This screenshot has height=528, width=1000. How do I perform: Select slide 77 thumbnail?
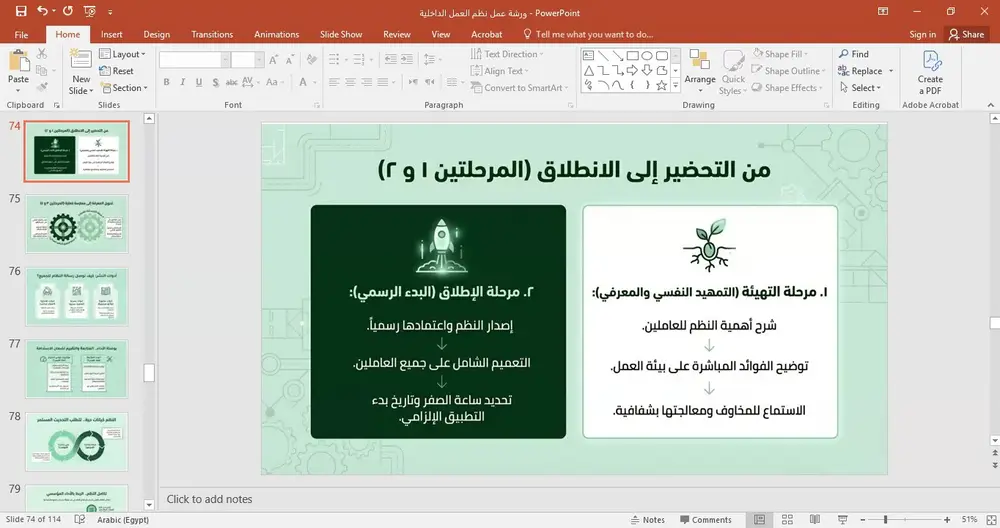coord(77,369)
